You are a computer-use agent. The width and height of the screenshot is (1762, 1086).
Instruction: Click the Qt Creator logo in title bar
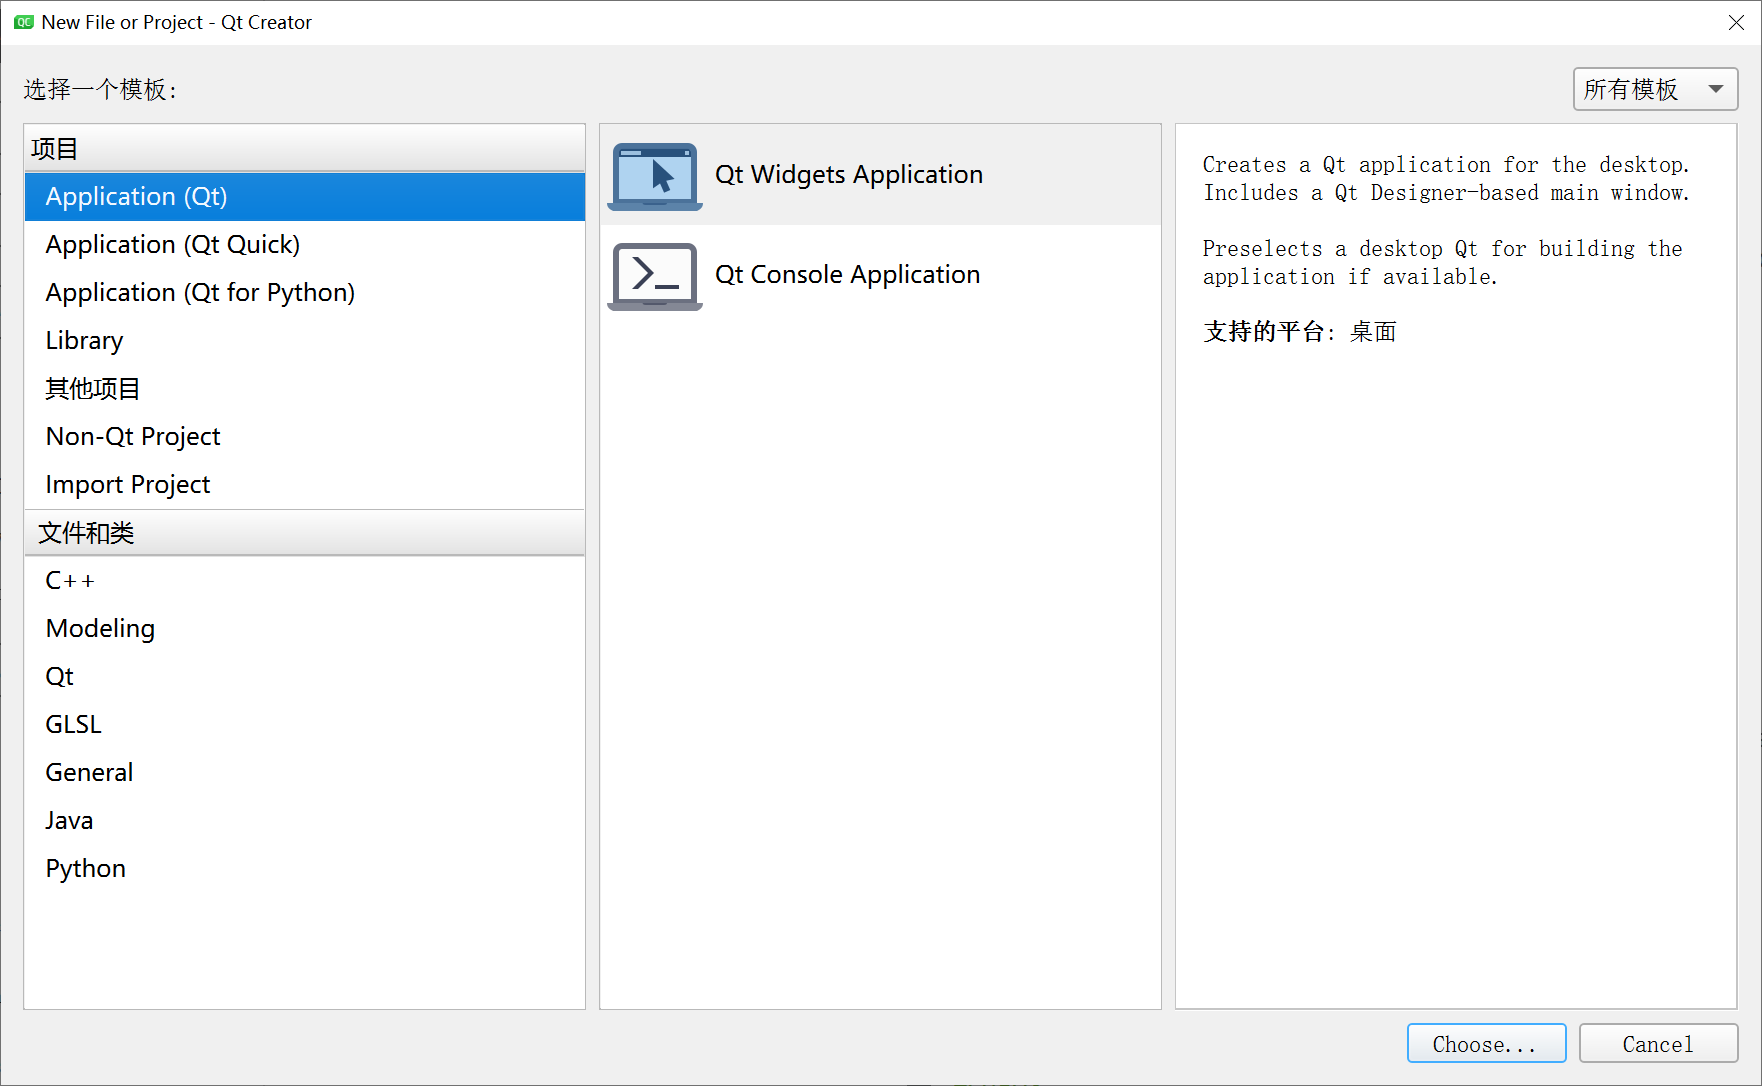click(22, 22)
